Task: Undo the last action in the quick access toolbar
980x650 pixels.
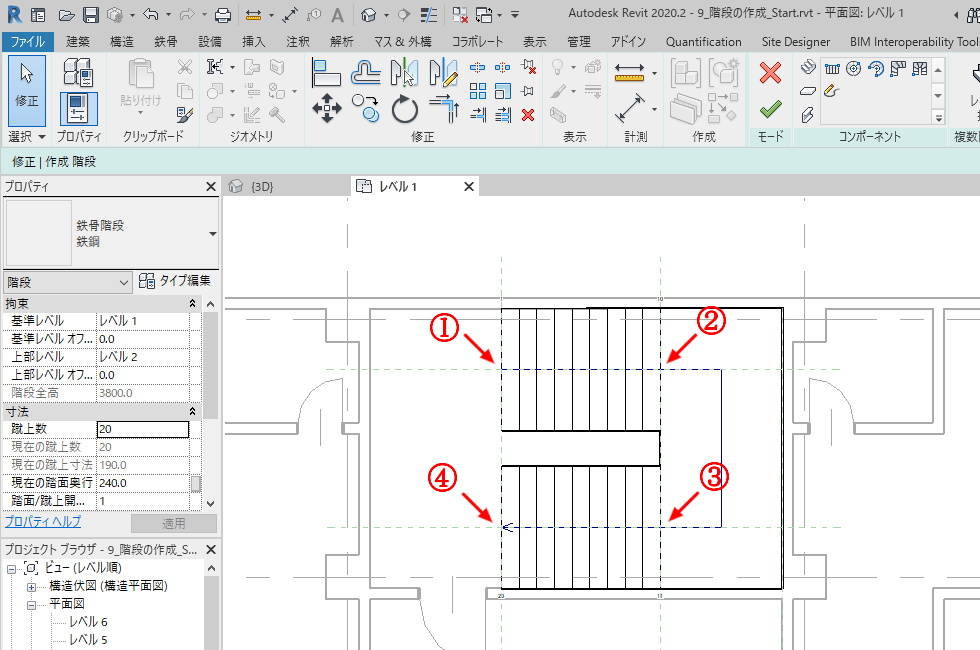Action: point(151,14)
